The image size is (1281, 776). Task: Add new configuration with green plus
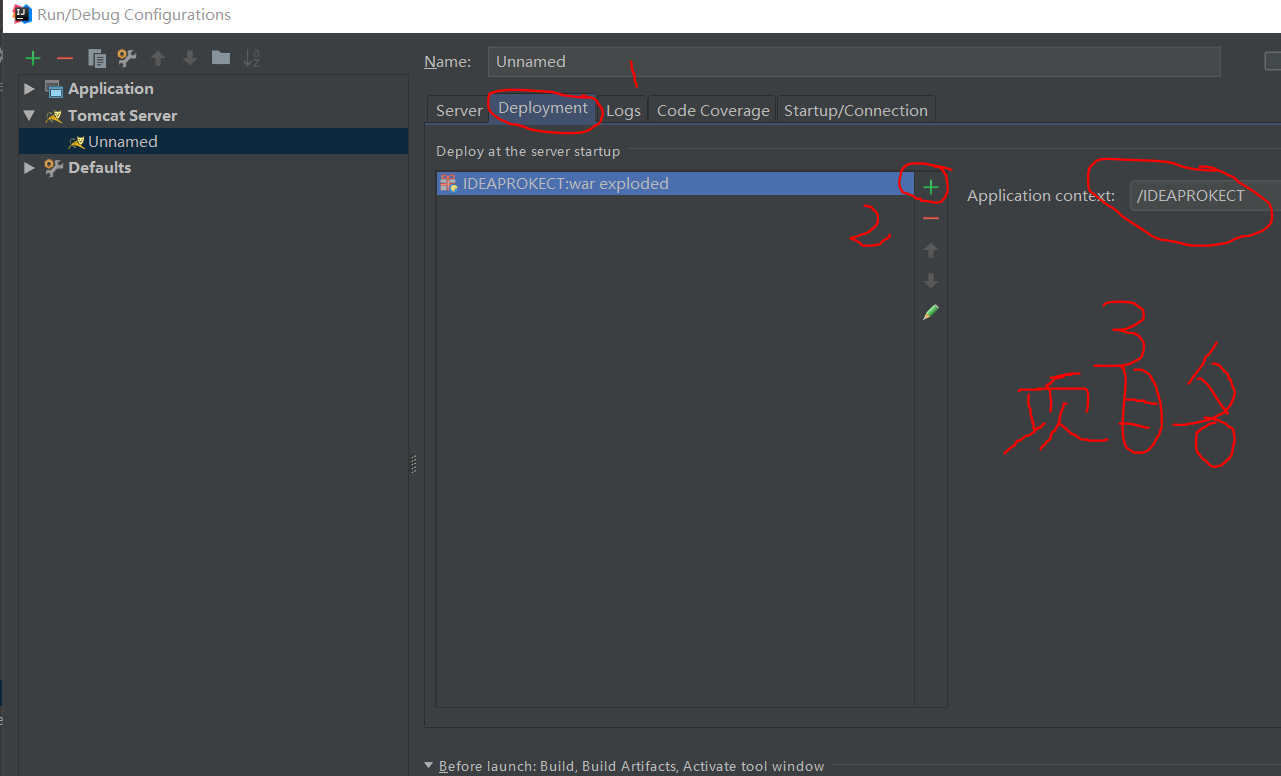coord(33,58)
